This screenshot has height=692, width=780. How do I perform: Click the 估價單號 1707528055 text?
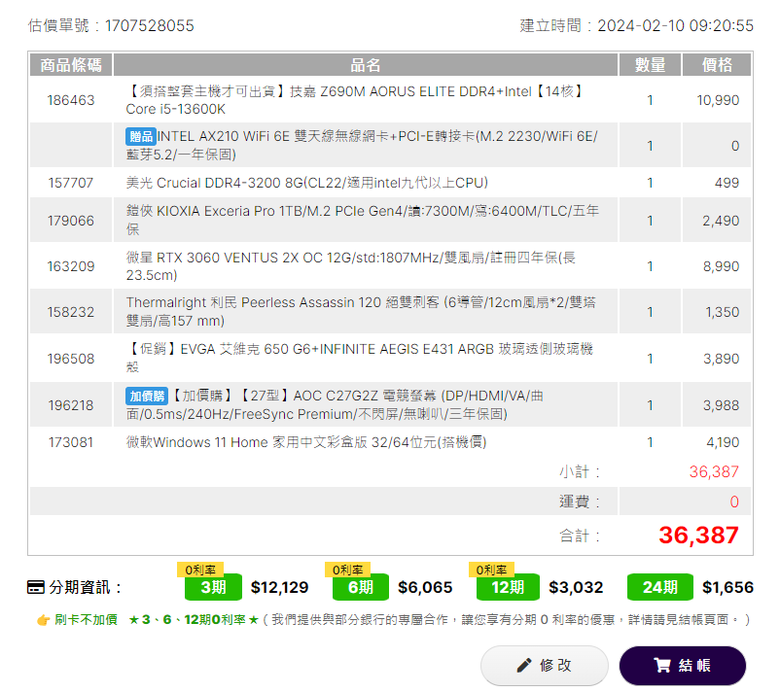pos(111,25)
